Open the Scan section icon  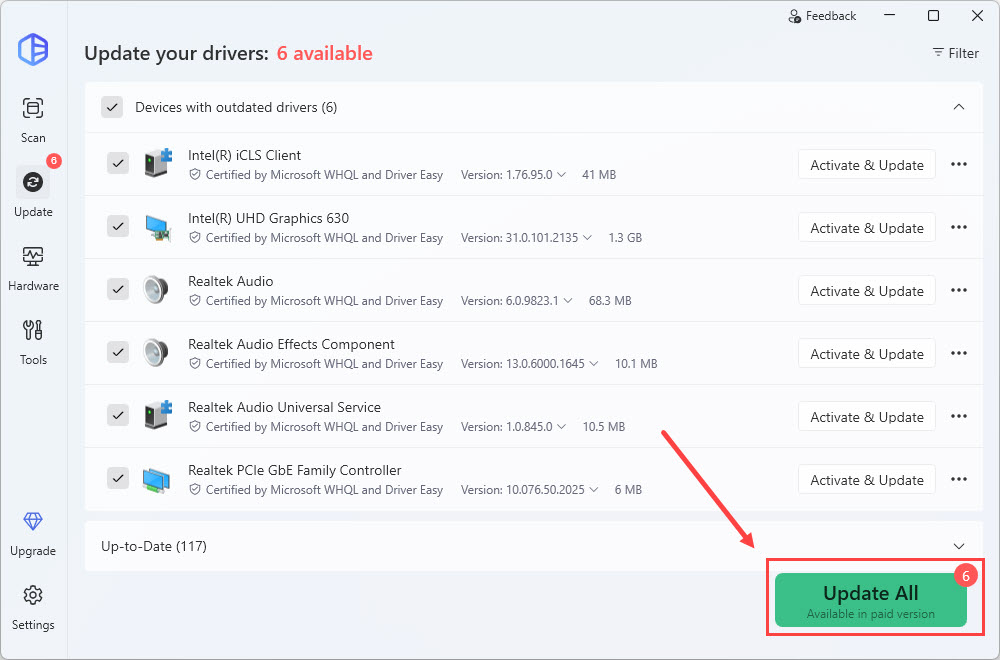(33, 108)
